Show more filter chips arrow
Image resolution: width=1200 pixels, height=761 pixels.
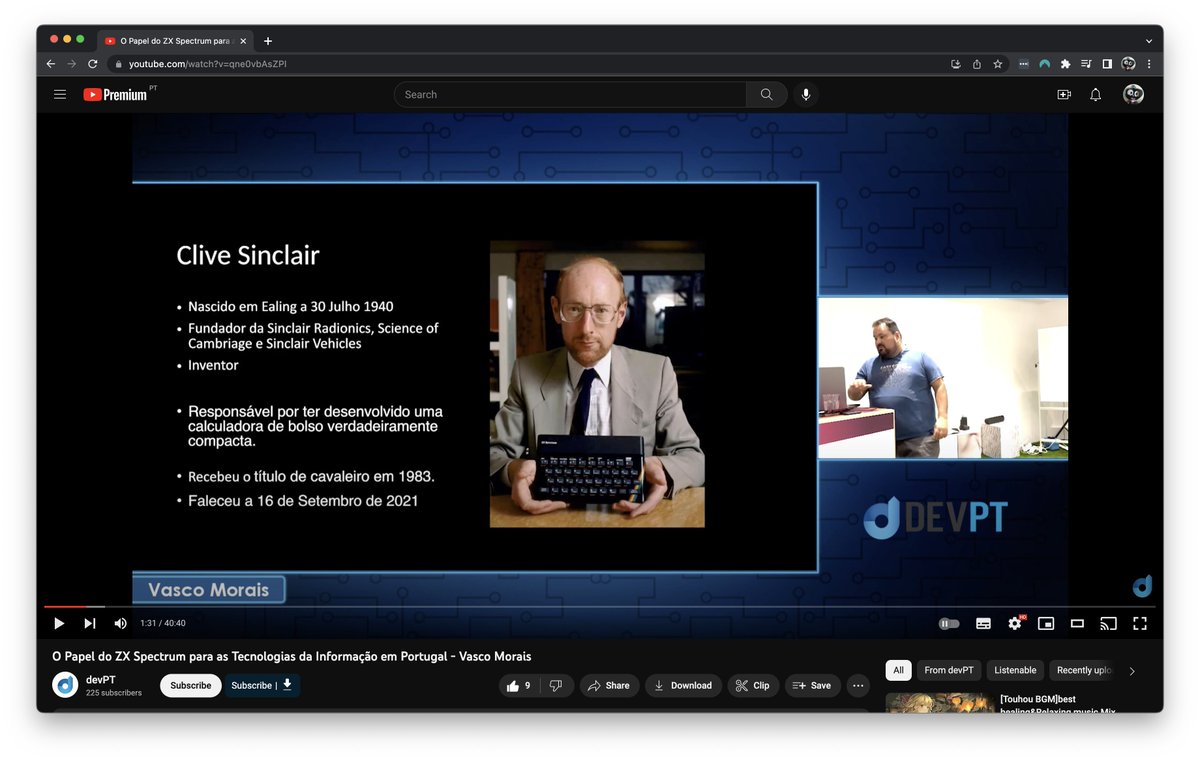tap(1132, 671)
